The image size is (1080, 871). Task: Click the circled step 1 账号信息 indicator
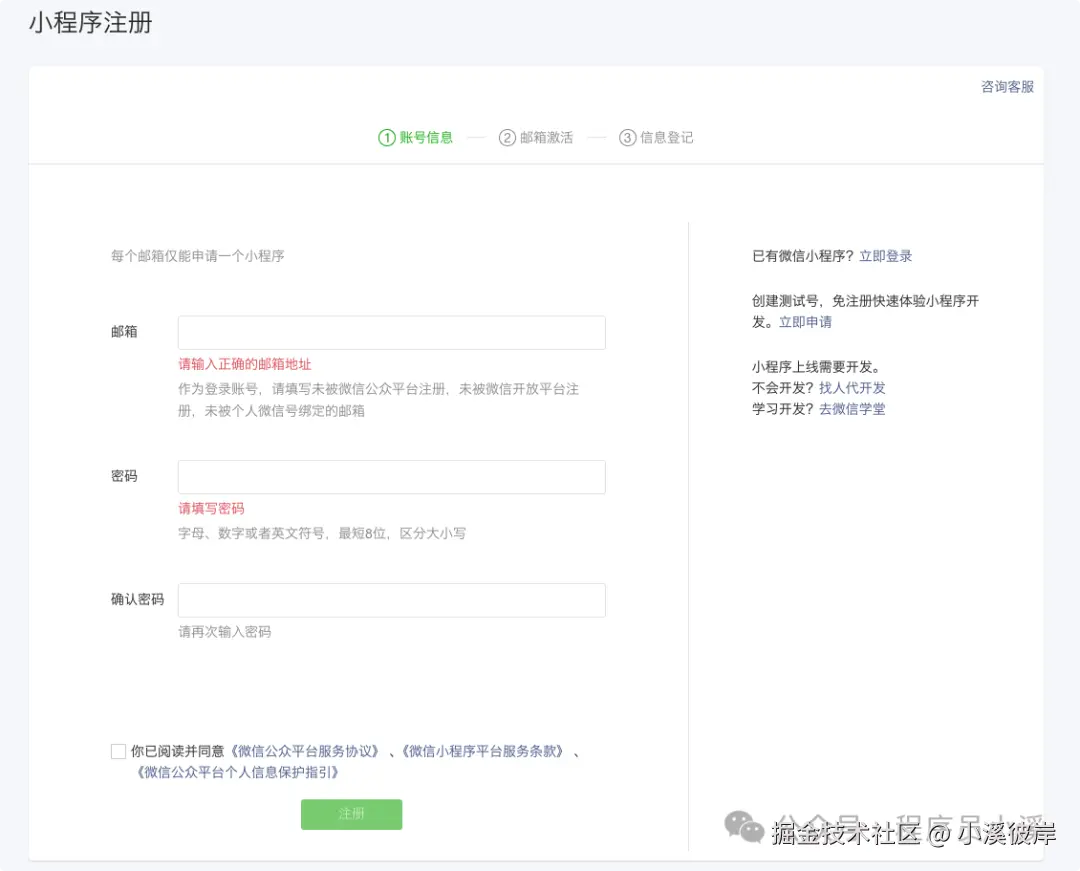click(x=415, y=137)
